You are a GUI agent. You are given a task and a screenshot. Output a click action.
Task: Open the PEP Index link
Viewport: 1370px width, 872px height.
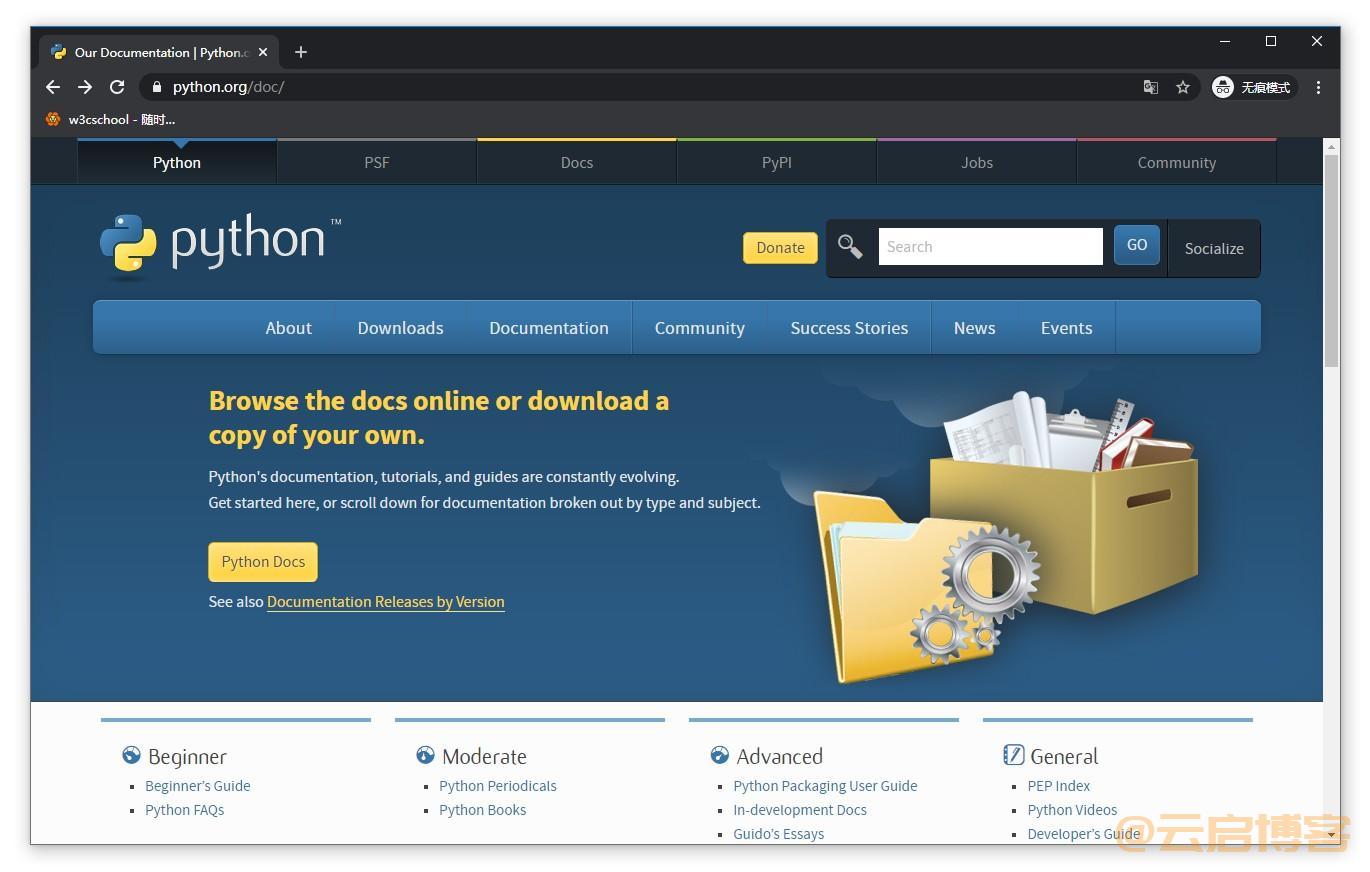(x=1059, y=786)
